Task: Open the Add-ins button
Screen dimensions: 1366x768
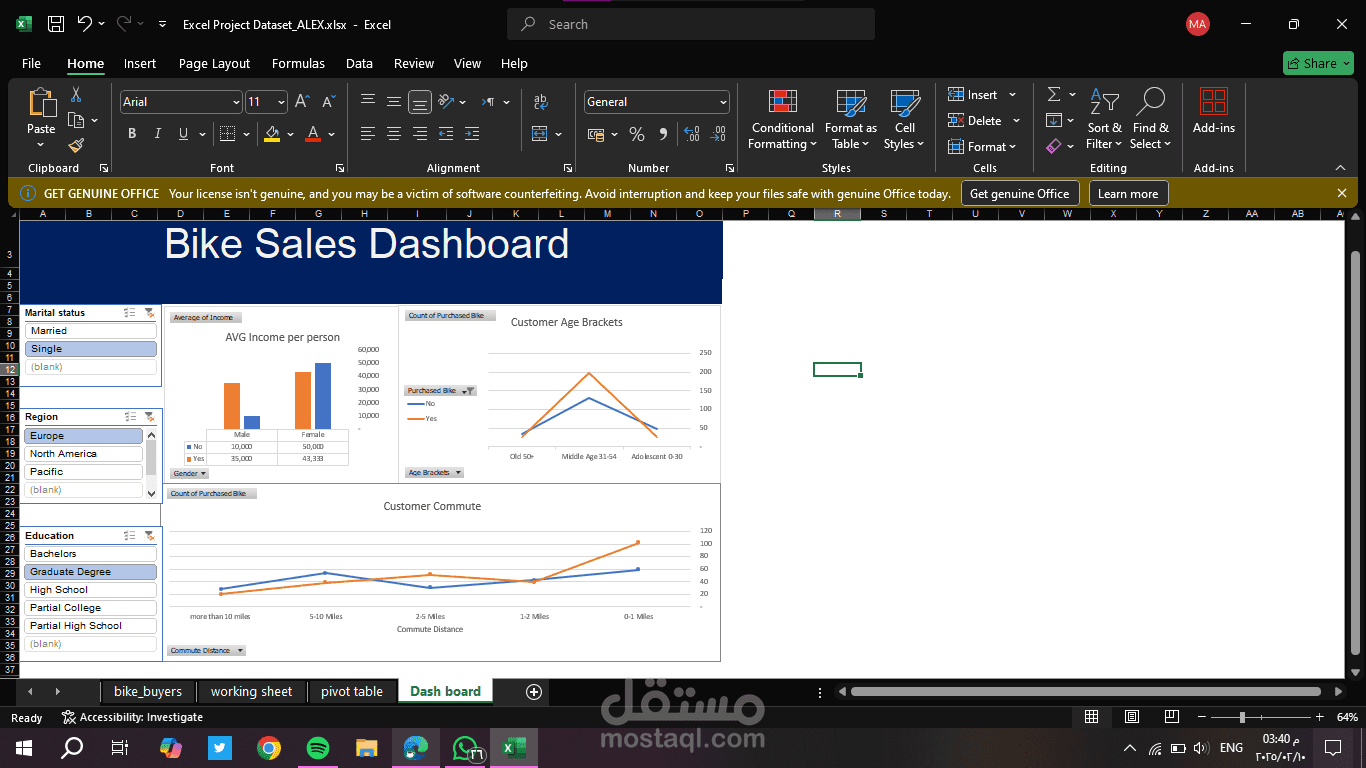Action: (x=1214, y=111)
